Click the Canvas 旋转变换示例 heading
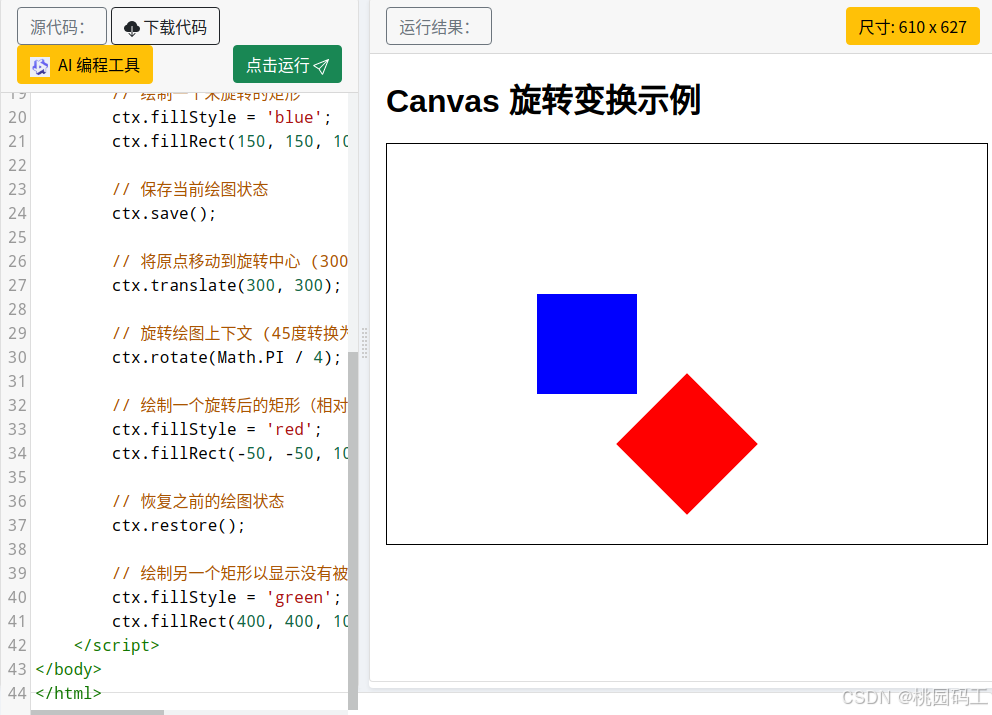 pyautogui.click(x=543, y=101)
